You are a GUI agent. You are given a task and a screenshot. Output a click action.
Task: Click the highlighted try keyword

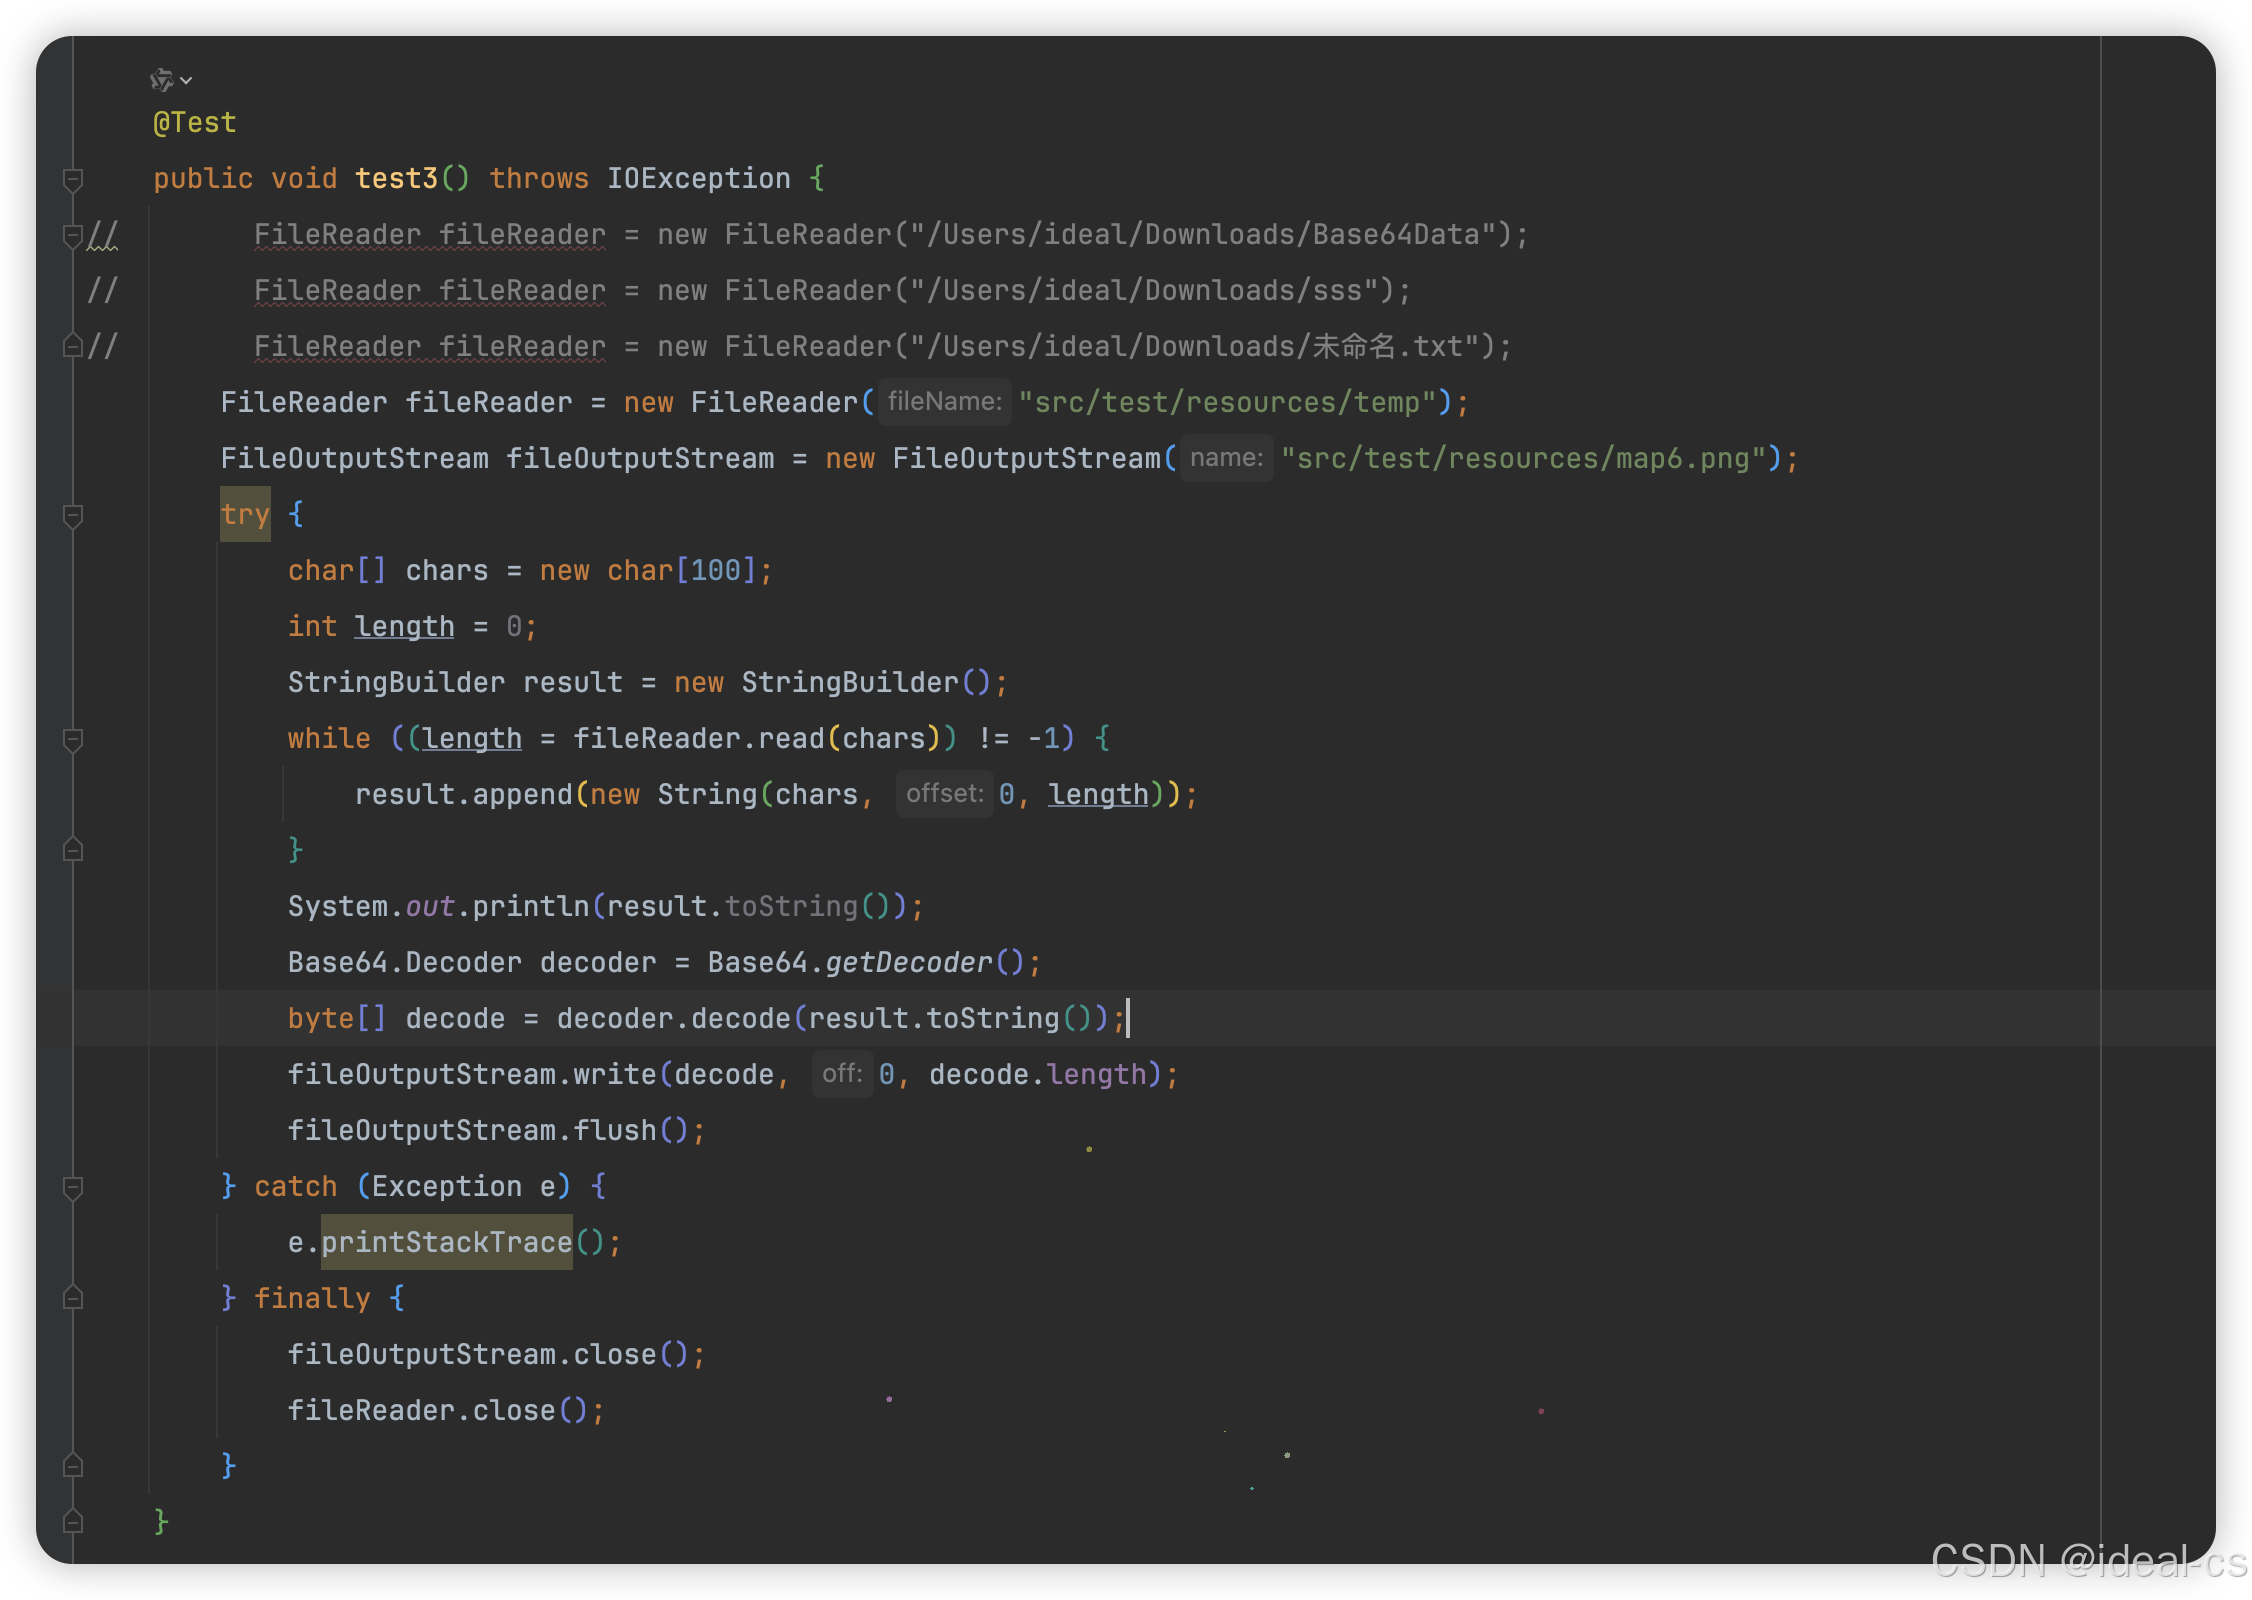point(245,514)
